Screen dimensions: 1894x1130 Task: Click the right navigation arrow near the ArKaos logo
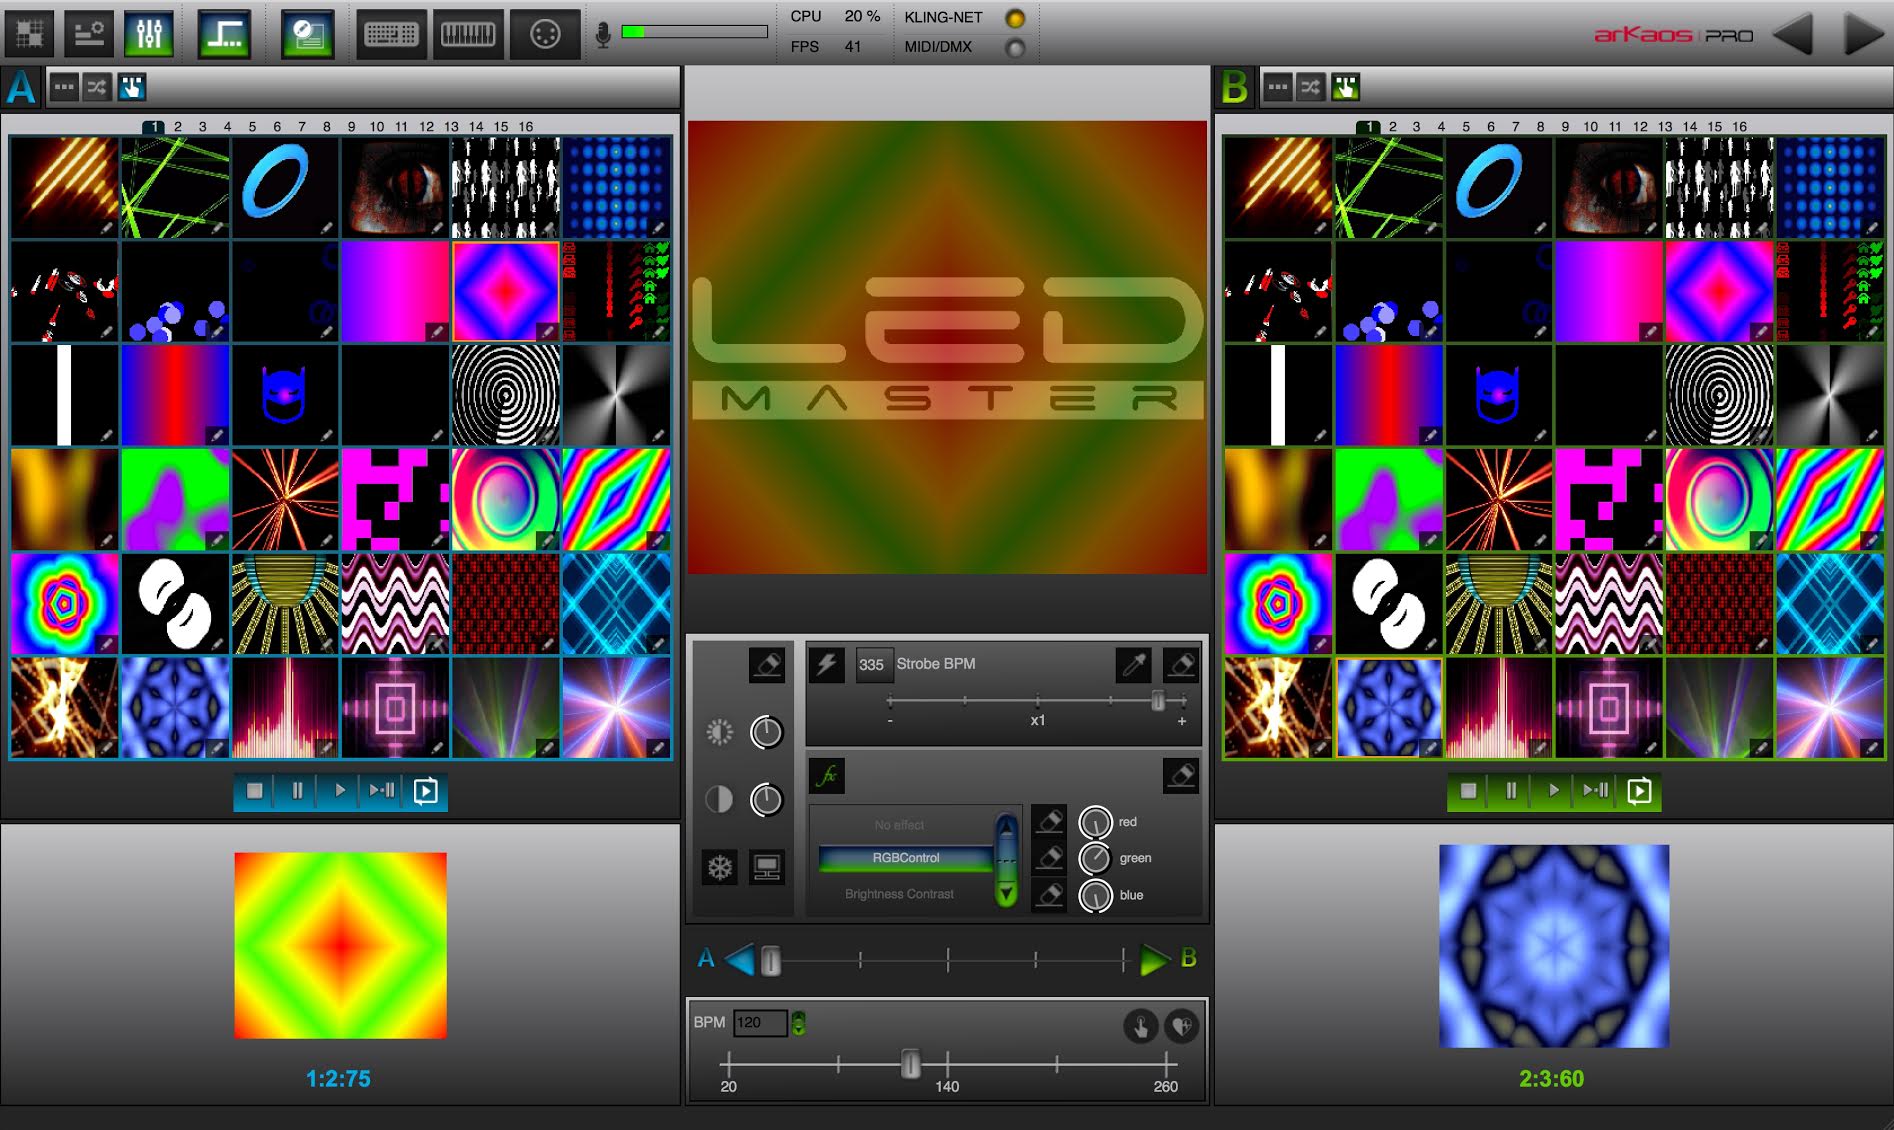(1864, 35)
